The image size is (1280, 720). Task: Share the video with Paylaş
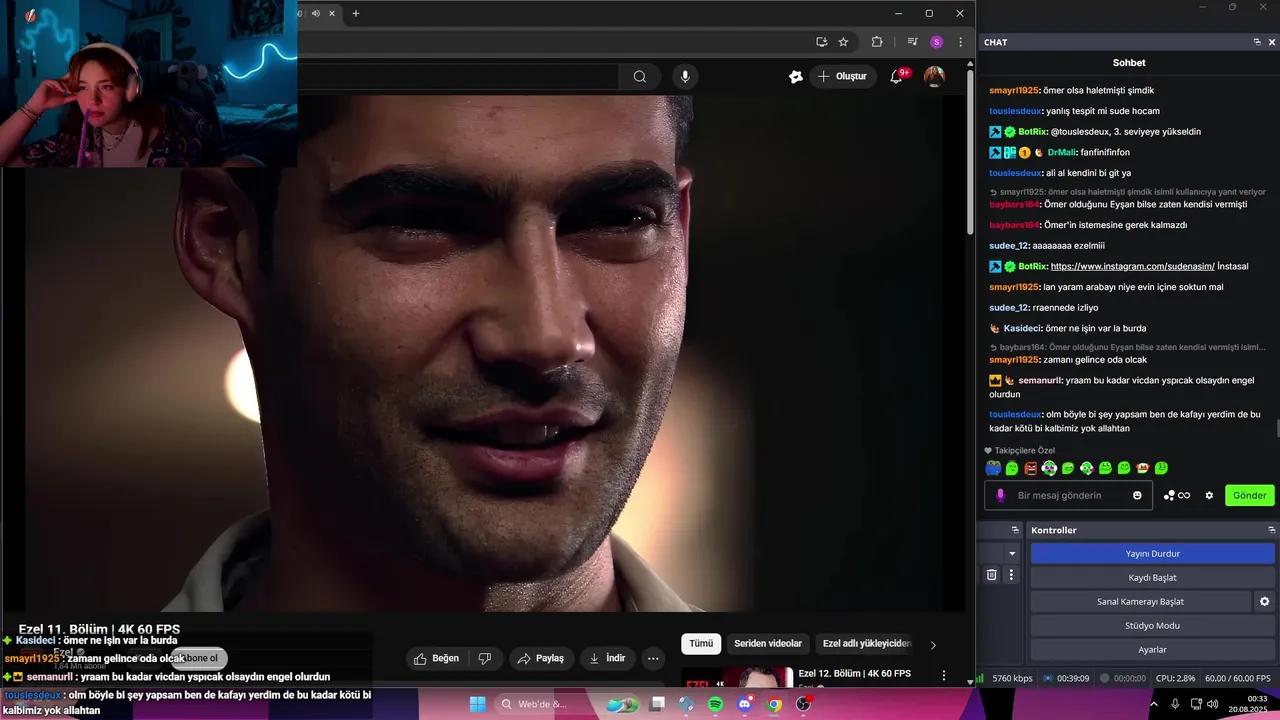pos(541,658)
